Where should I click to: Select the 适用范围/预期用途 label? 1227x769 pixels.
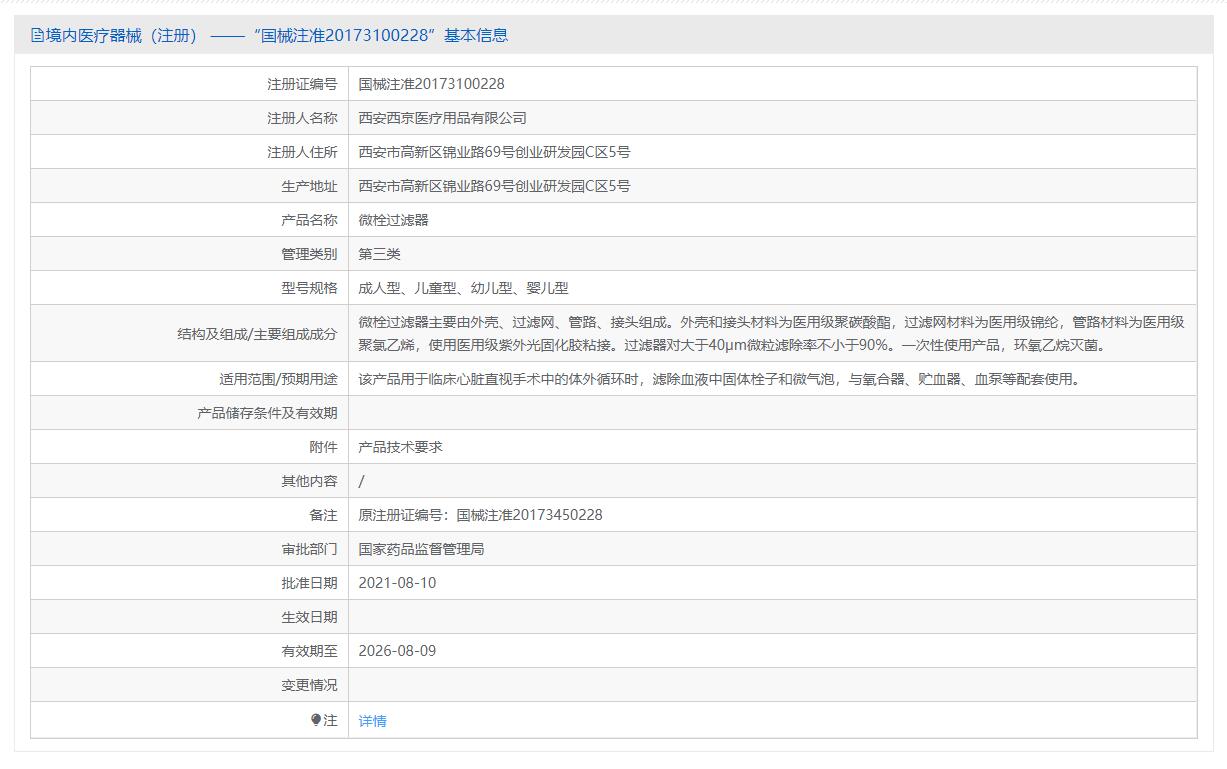278,380
